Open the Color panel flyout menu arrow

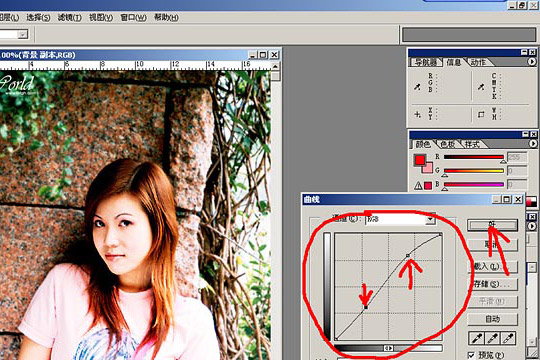532,143
